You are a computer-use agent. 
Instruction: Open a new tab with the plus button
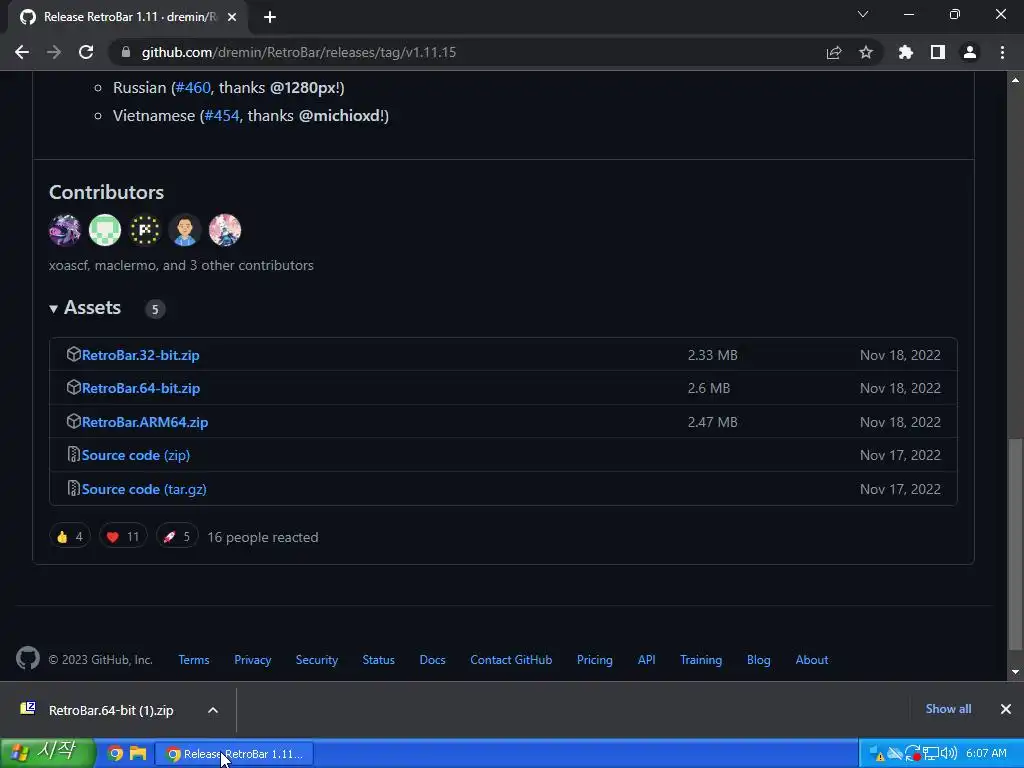pos(270,17)
